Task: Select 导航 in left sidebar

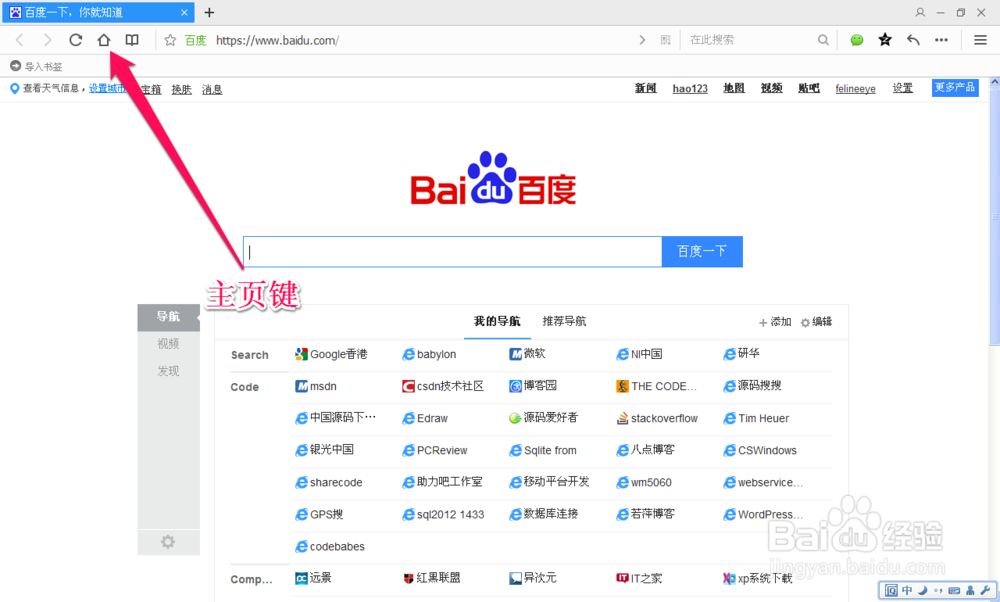Action: [x=168, y=317]
